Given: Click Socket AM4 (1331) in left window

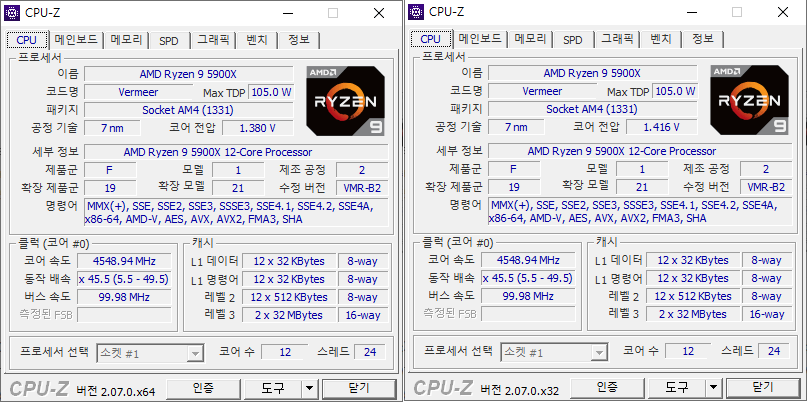Looking at the screenshot, I should (x=188, y=110).
